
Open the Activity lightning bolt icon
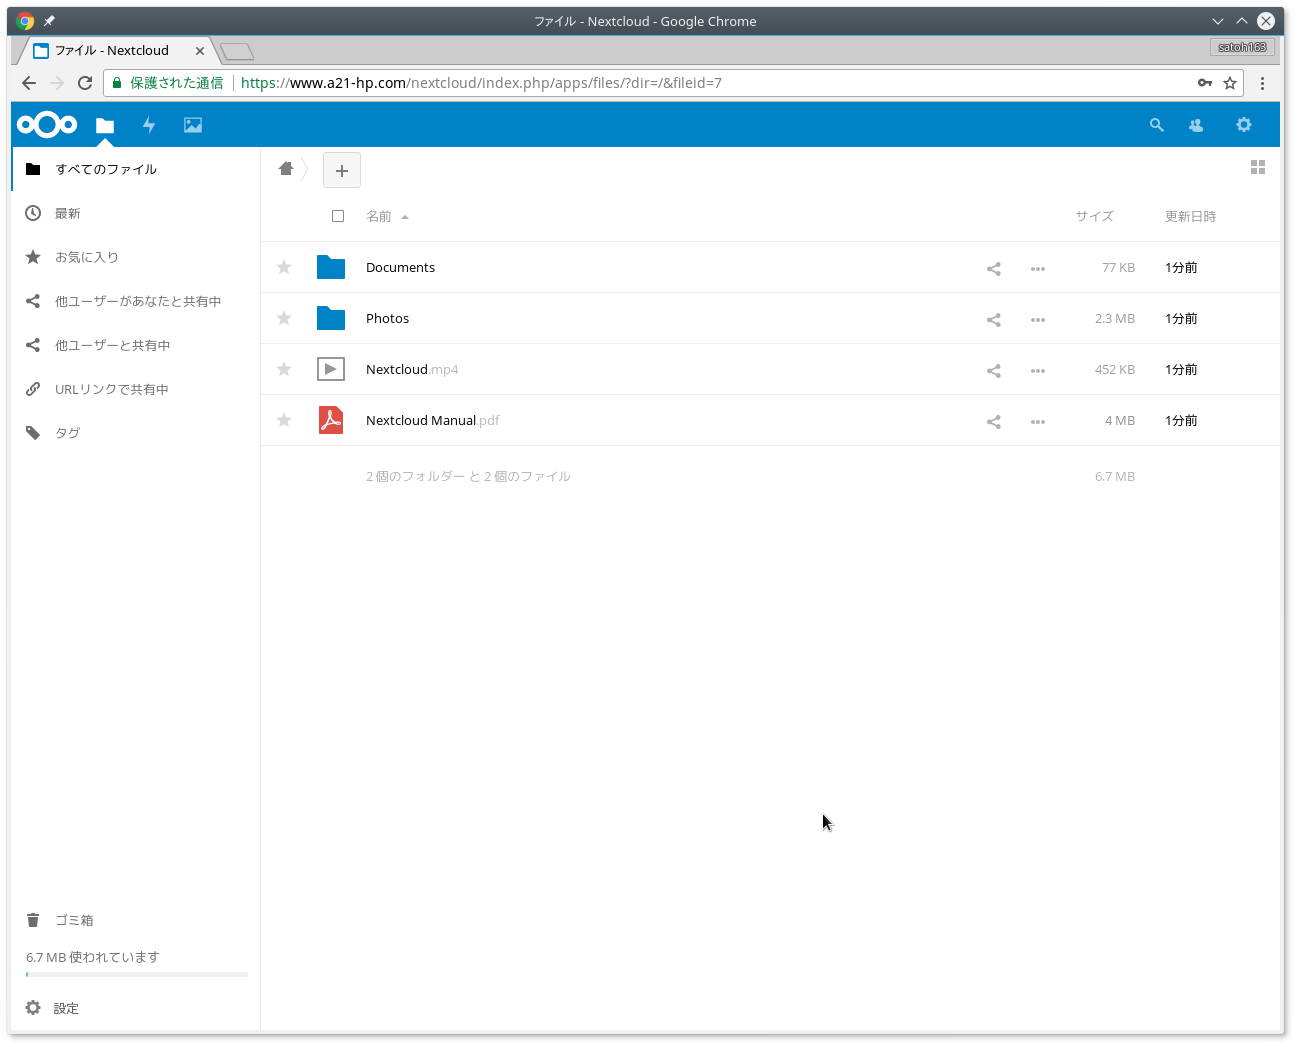pos(149,125)
